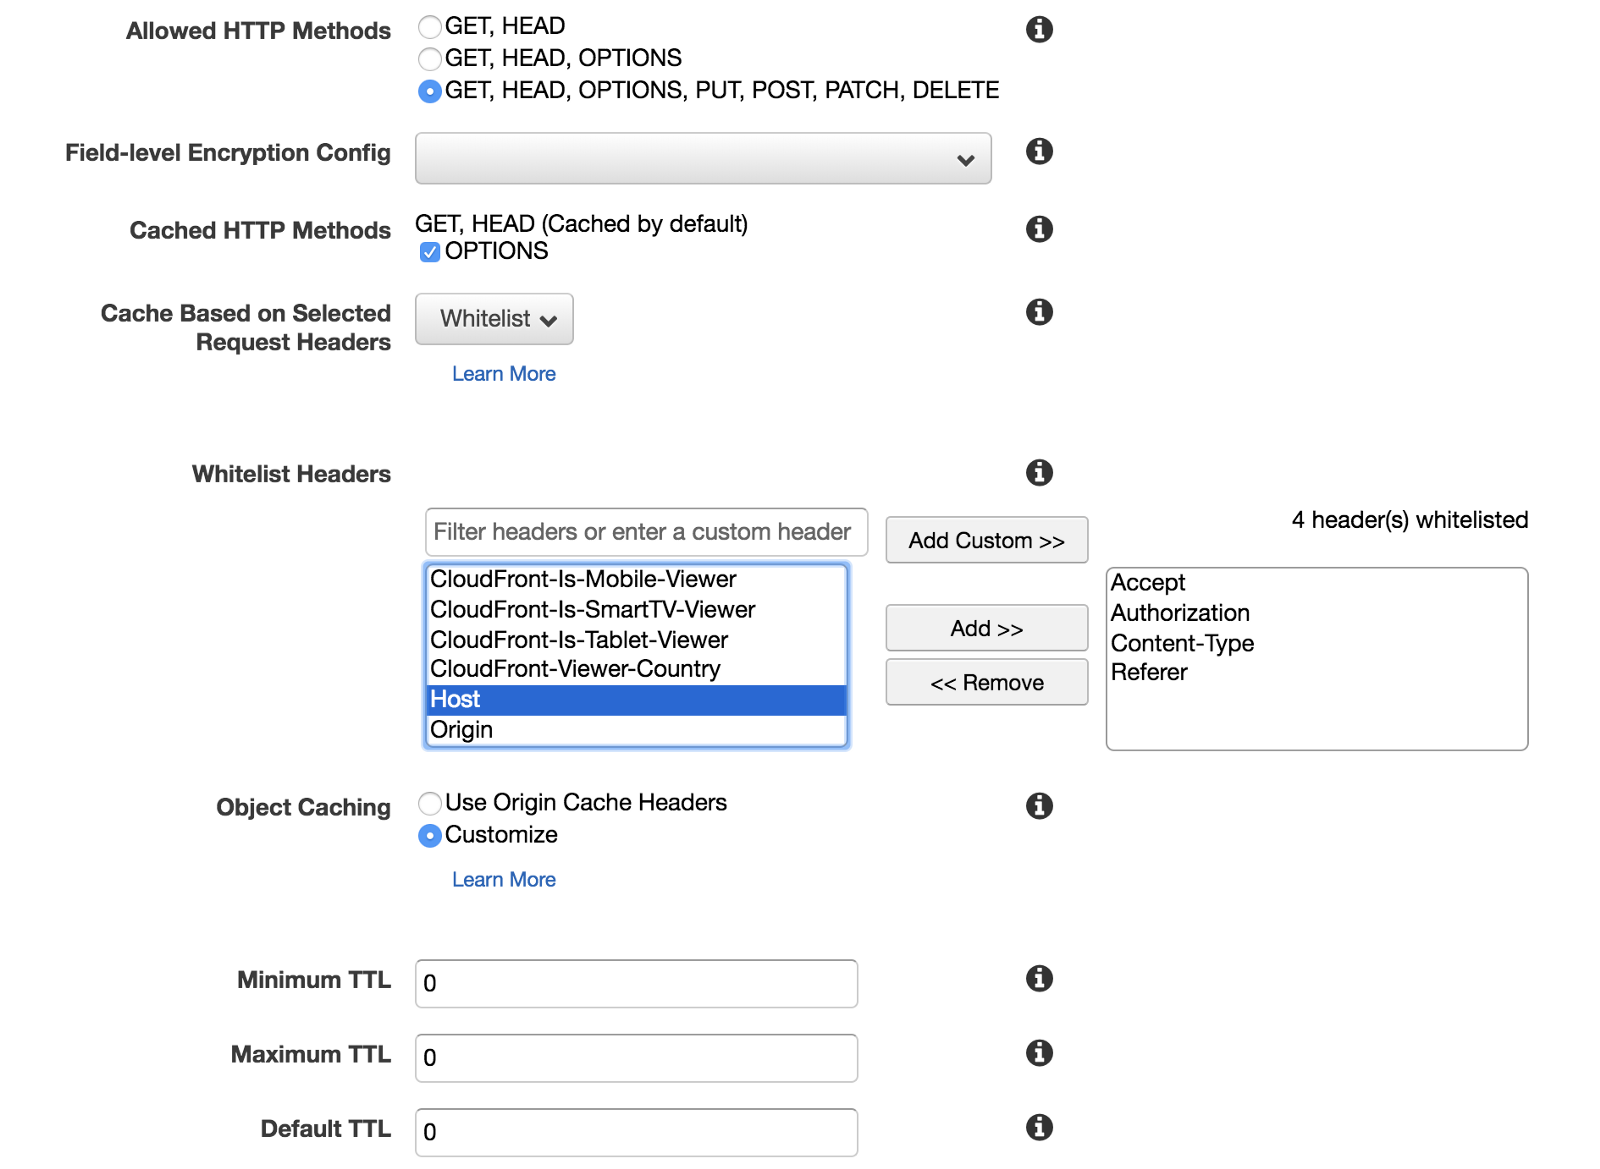Image resolution: width=1600 pixels, height=1169 pixels.
Task: Select the GET, HEAD only radio option
Action: tap(430, 27)
